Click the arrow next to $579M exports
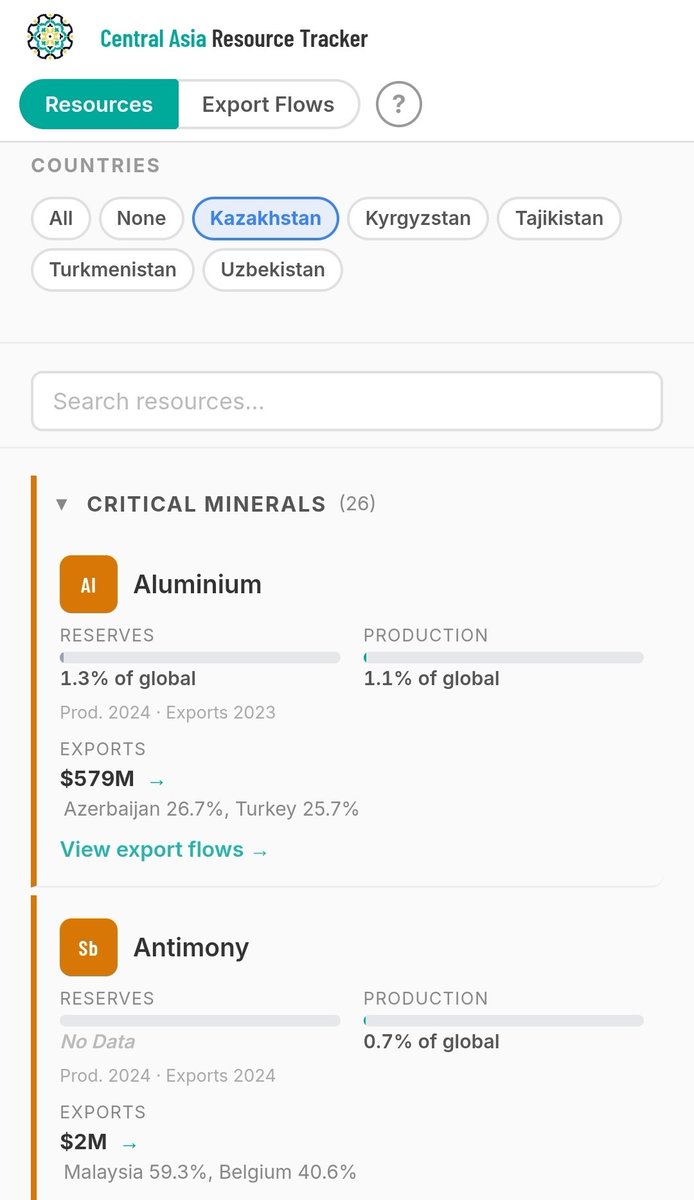Viewport: 694px width, 1200px height. click(157, 781)
